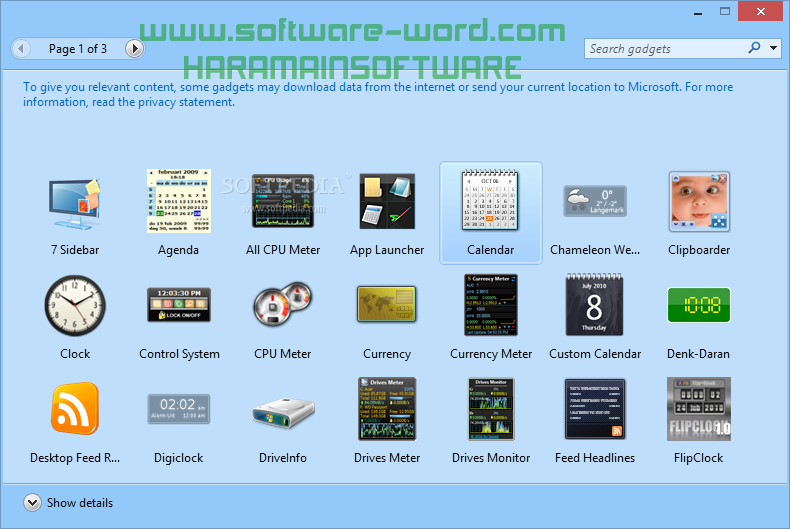Open the privacy statement notice link

[x=378, y=94]
